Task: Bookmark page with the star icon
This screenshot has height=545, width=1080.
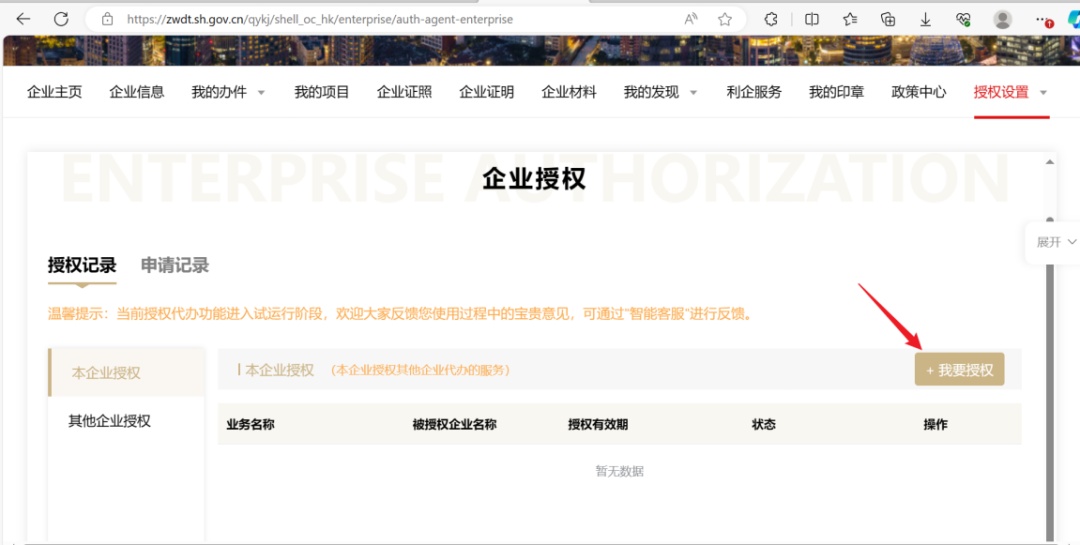Action: click(x=725, y=19)
